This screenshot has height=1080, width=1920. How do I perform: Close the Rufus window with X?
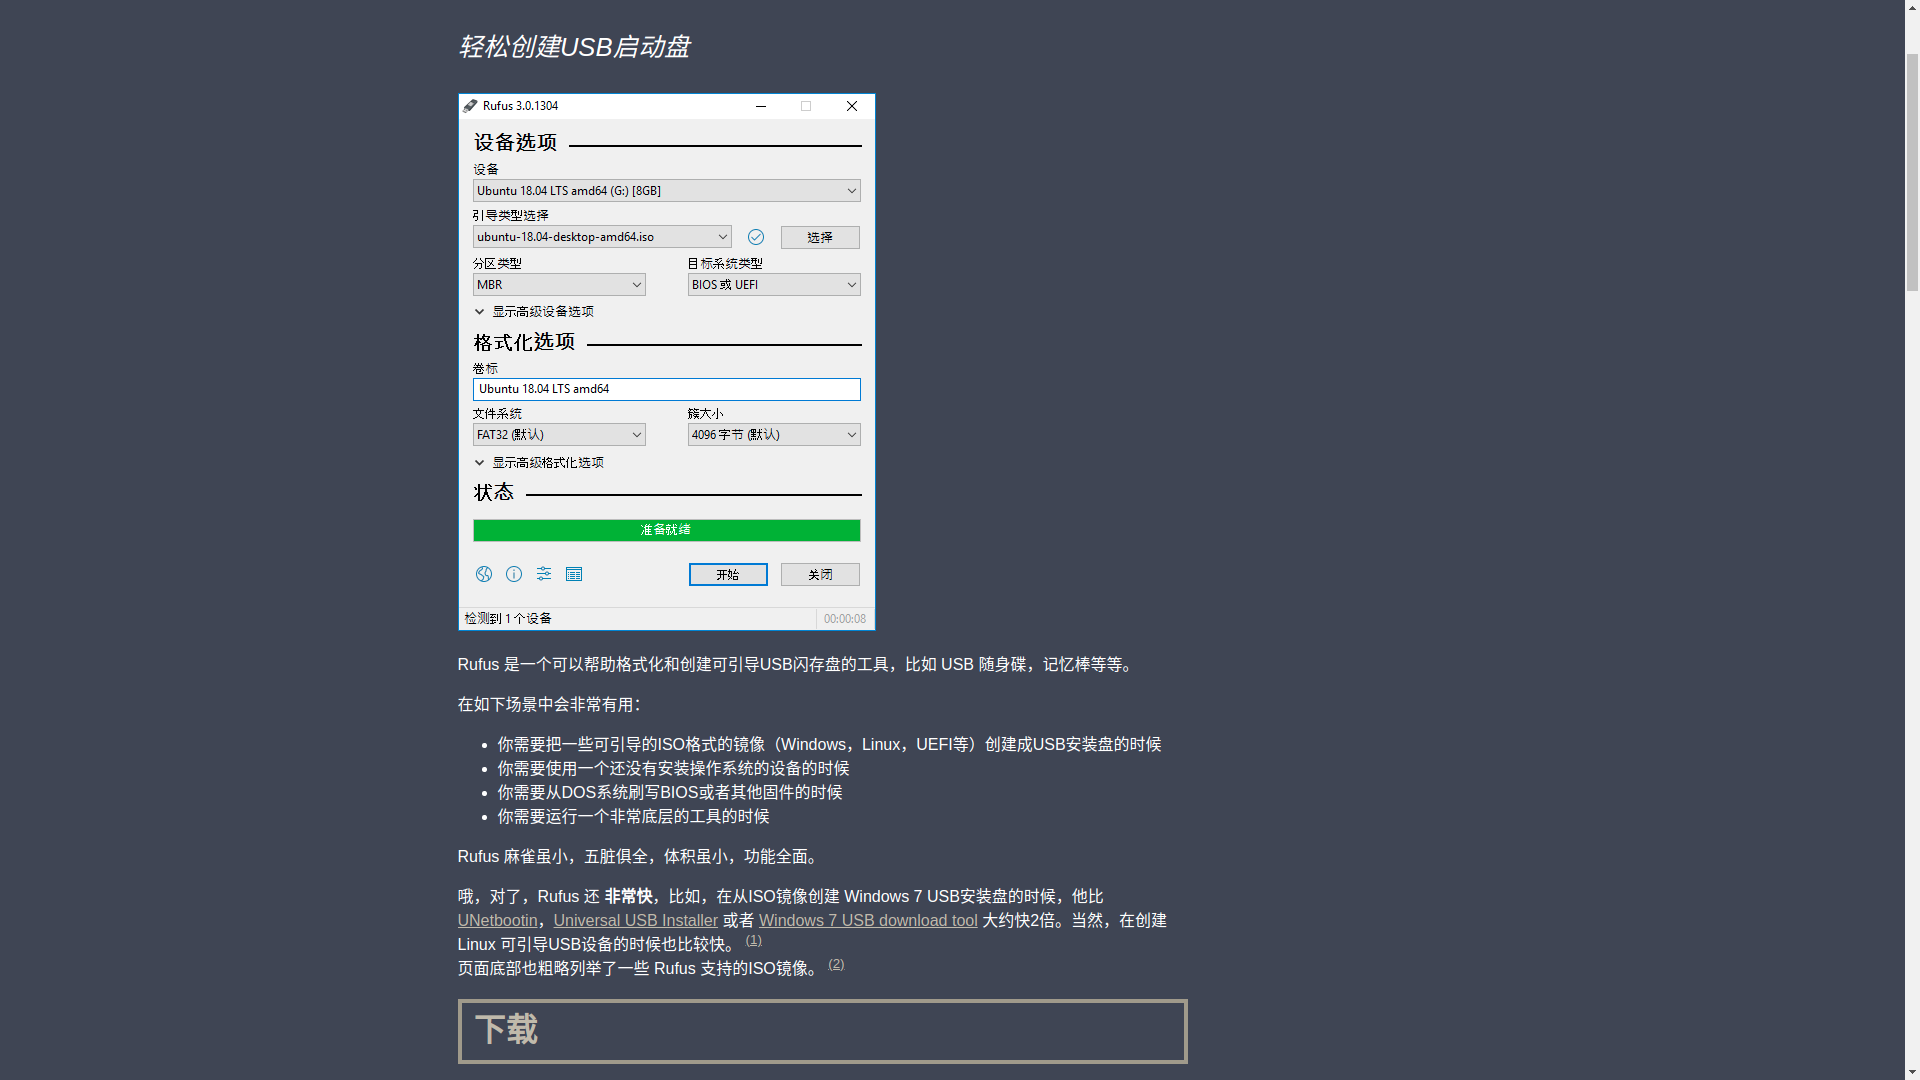point(852,106)
